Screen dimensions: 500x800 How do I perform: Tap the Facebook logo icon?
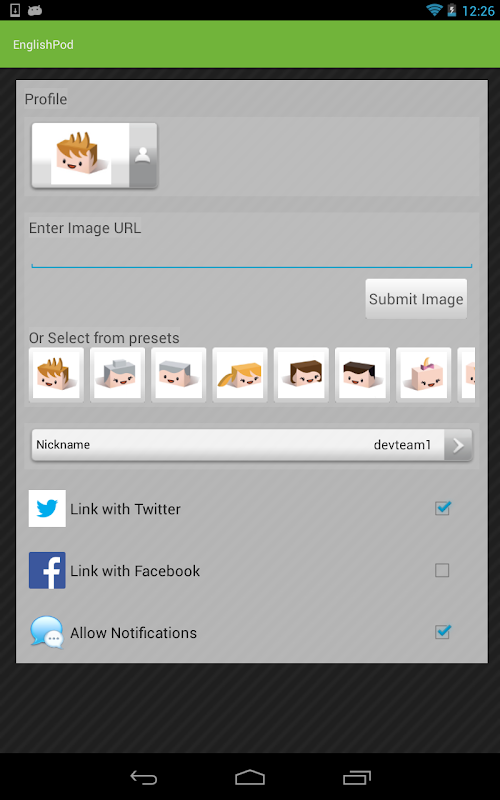click(47, 570)
